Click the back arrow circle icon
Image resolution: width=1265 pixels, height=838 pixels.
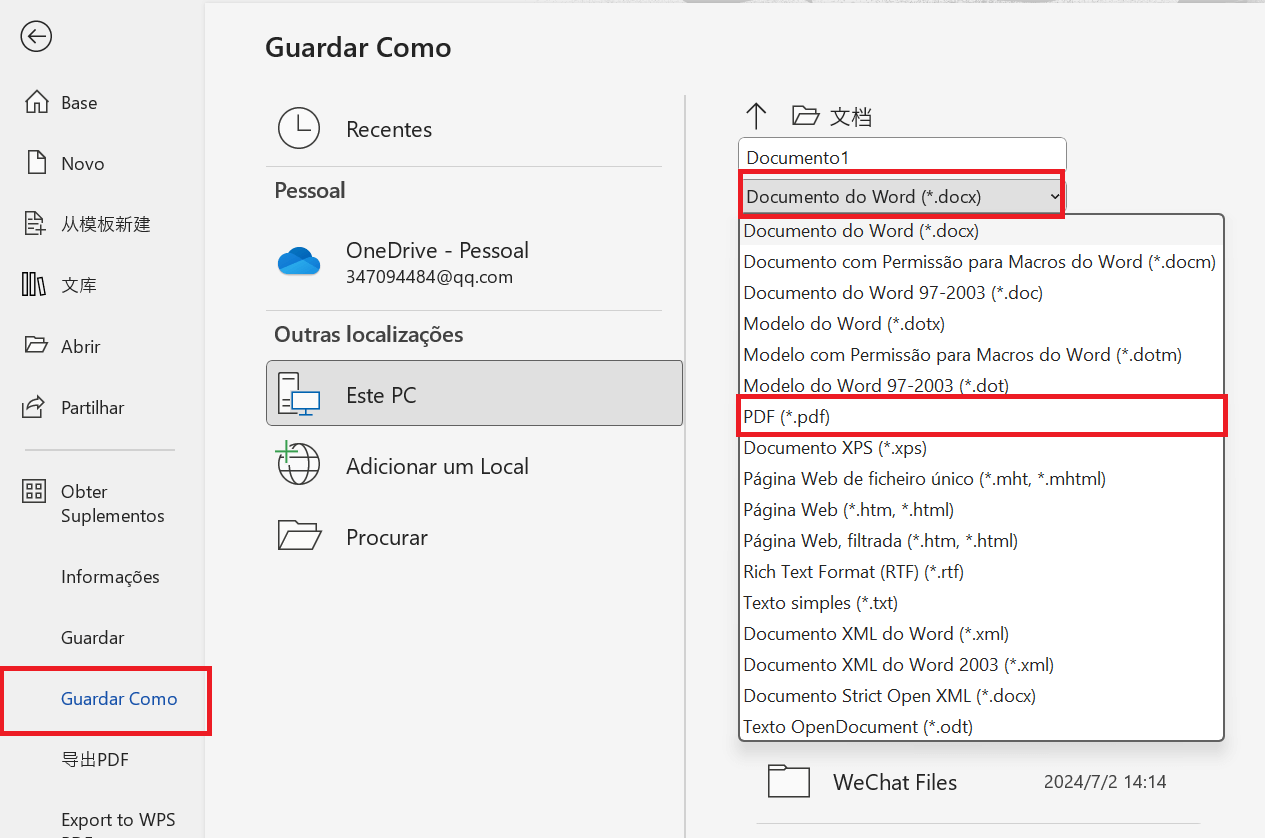click(x=36, y=37)
